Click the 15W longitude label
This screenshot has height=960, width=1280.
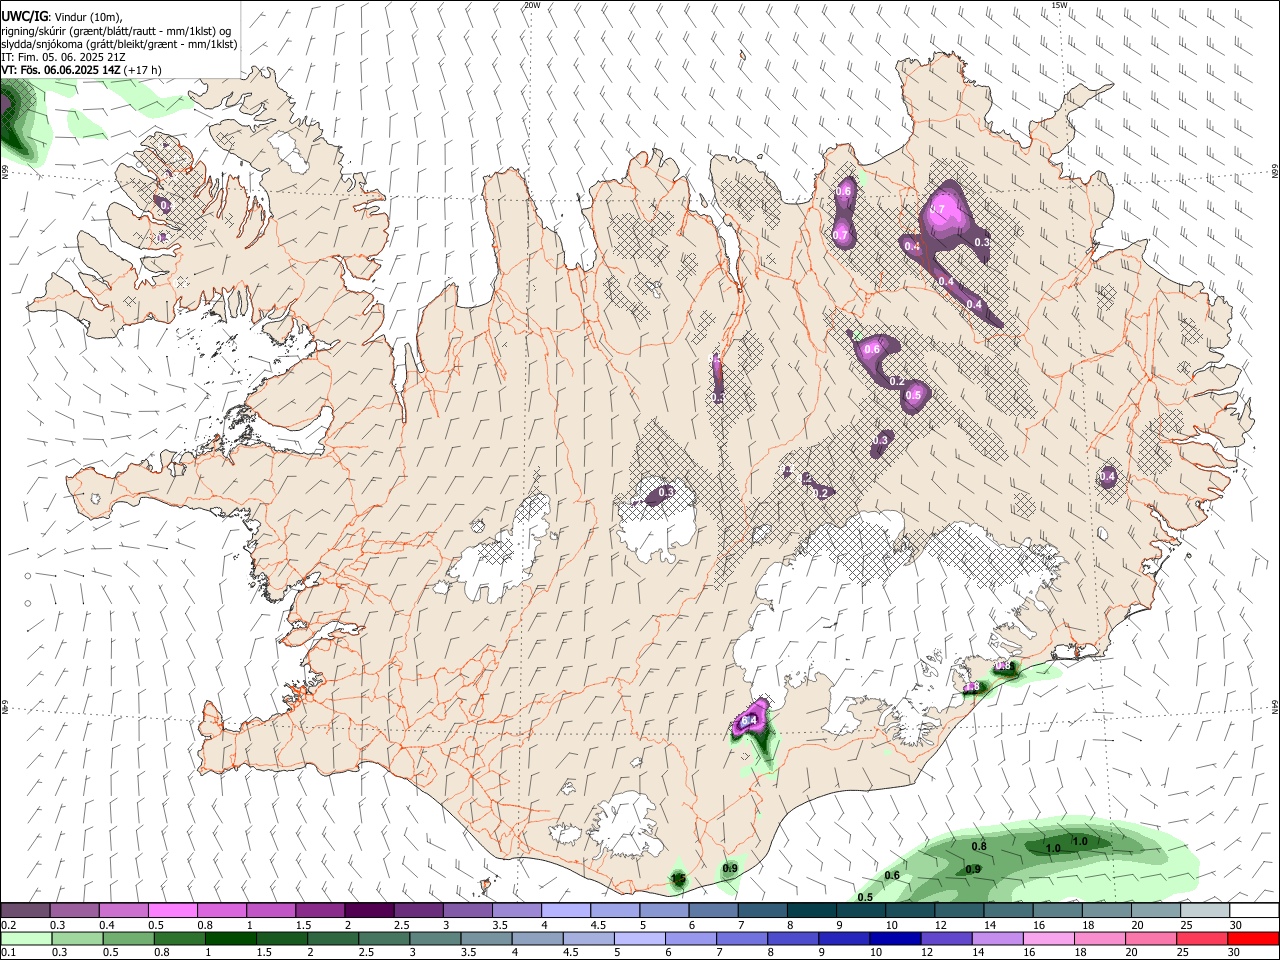(1059, 5)
